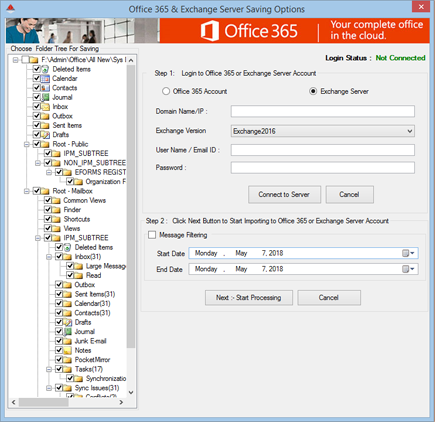Viewport: 435px width, 422px height.
Task: Click the Inbox folder icon near the top
Action: tap(45, 107)
